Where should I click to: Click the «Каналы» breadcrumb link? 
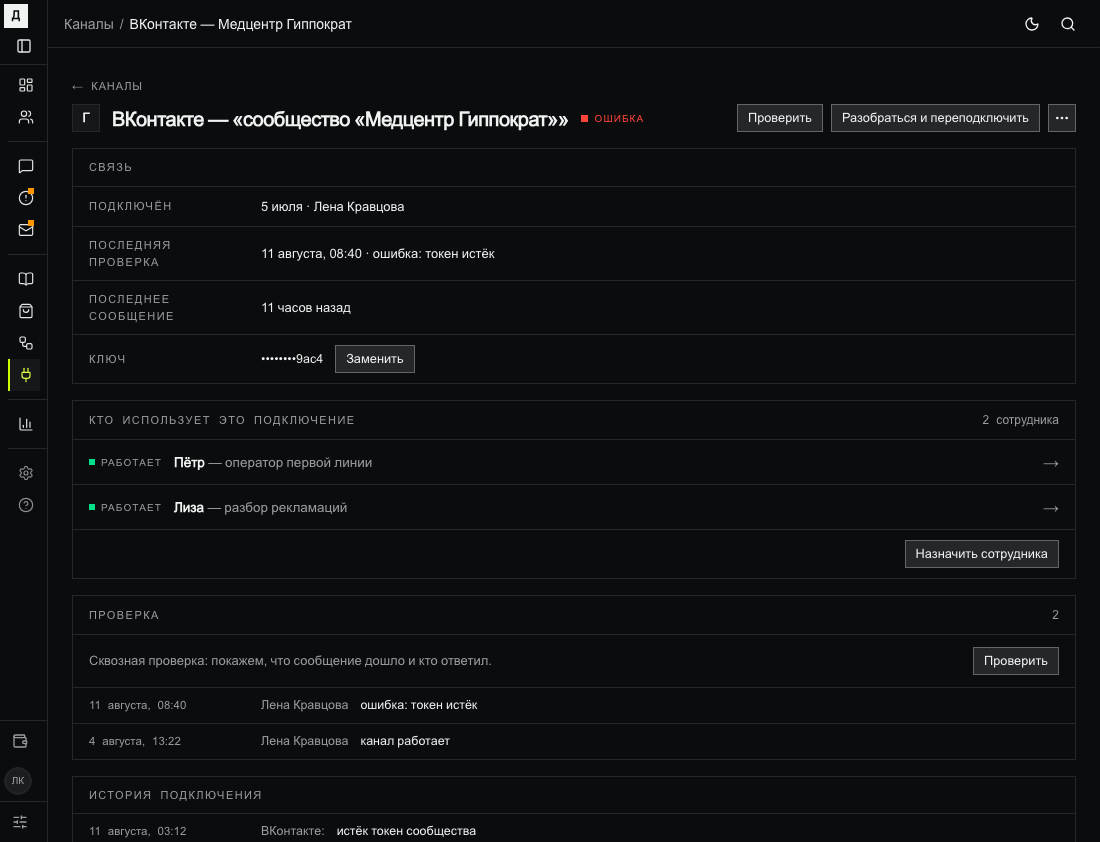(x=88, y=24)
